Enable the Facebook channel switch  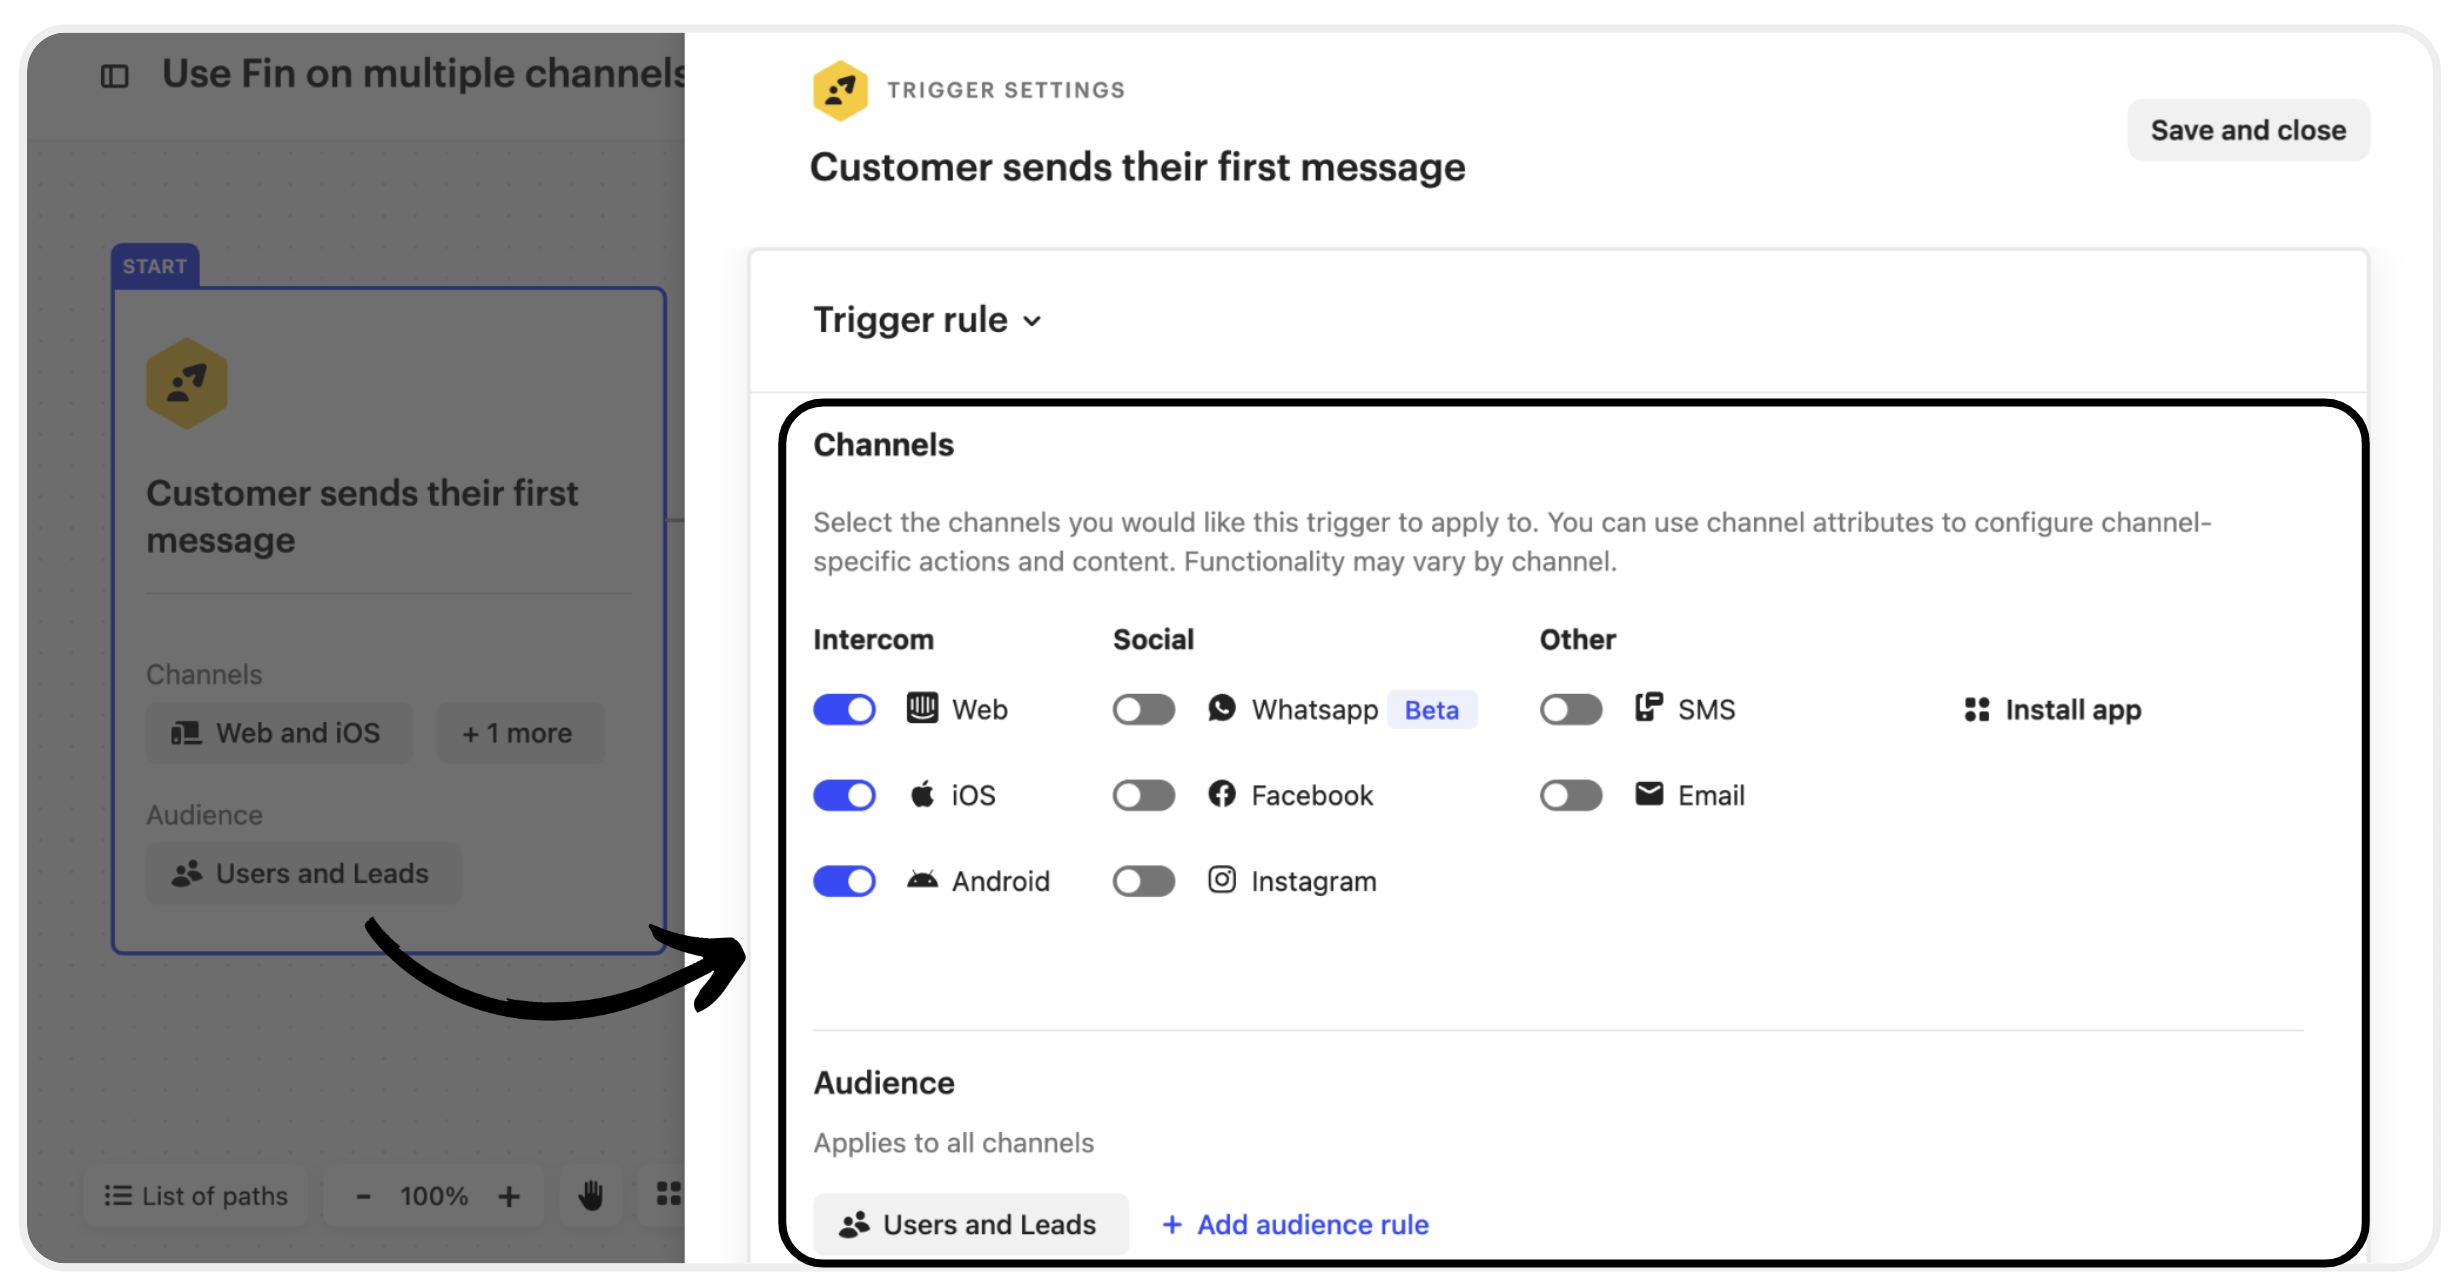[1144, 796]
